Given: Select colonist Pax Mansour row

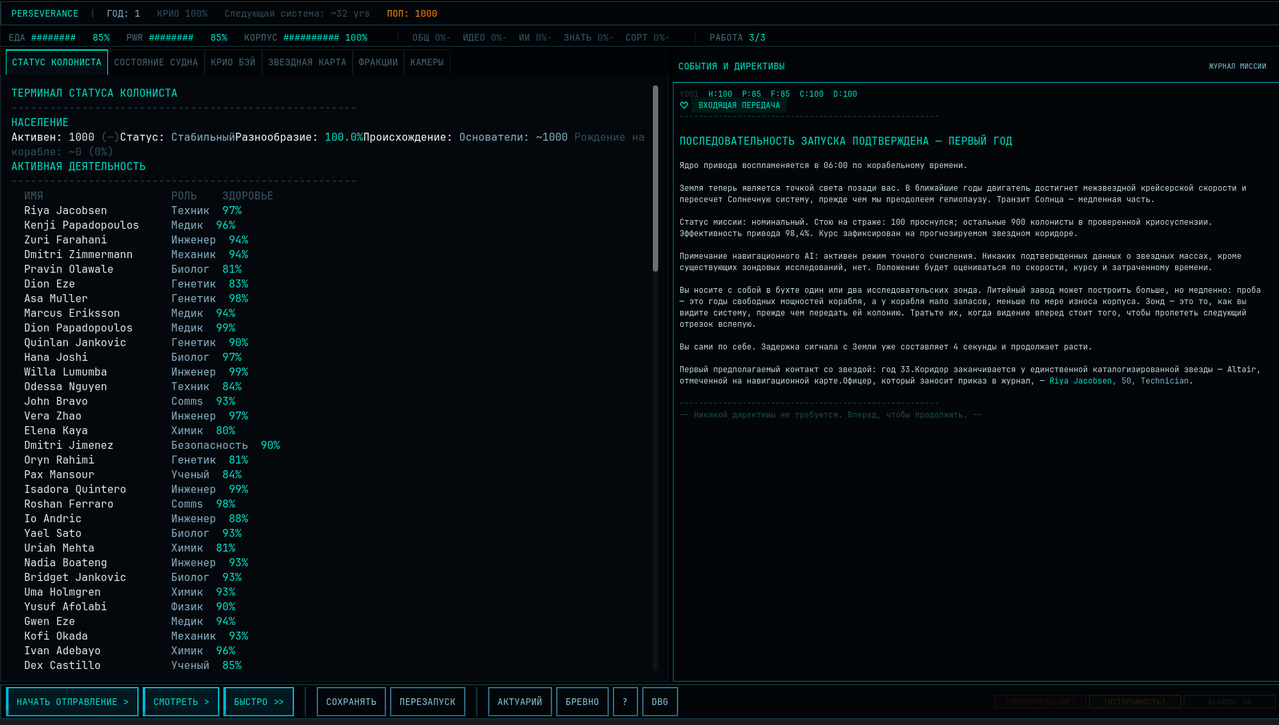Looking at the screenshot, I should [133, 475].
